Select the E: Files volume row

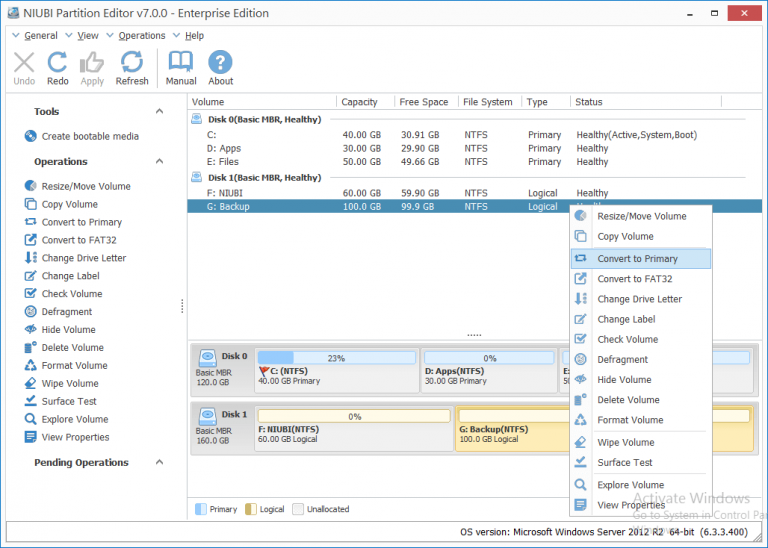click(x=474, y=162)
